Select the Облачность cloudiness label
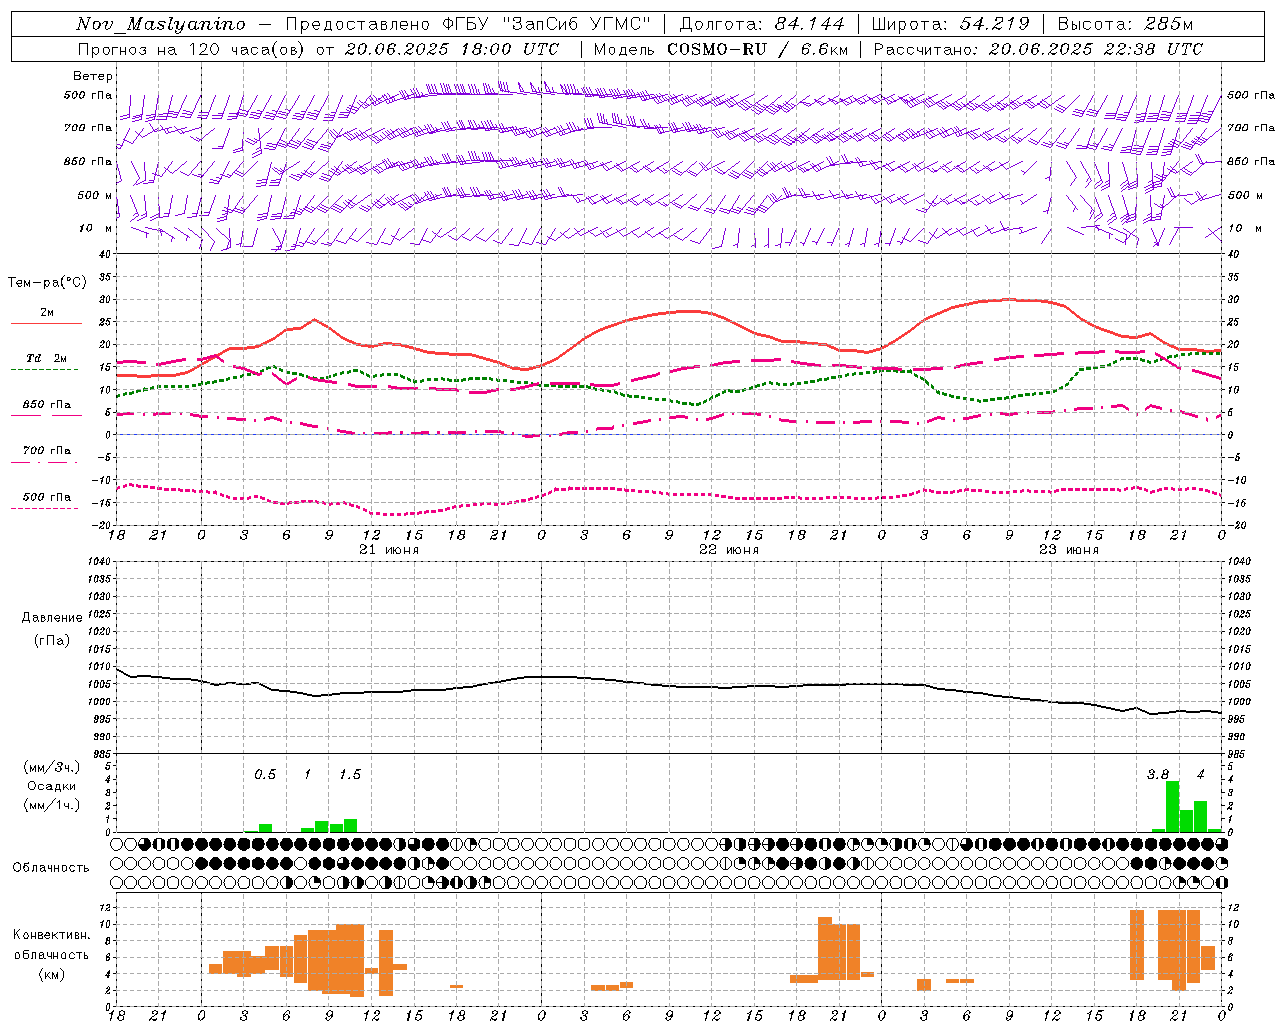 coord(51,867)
